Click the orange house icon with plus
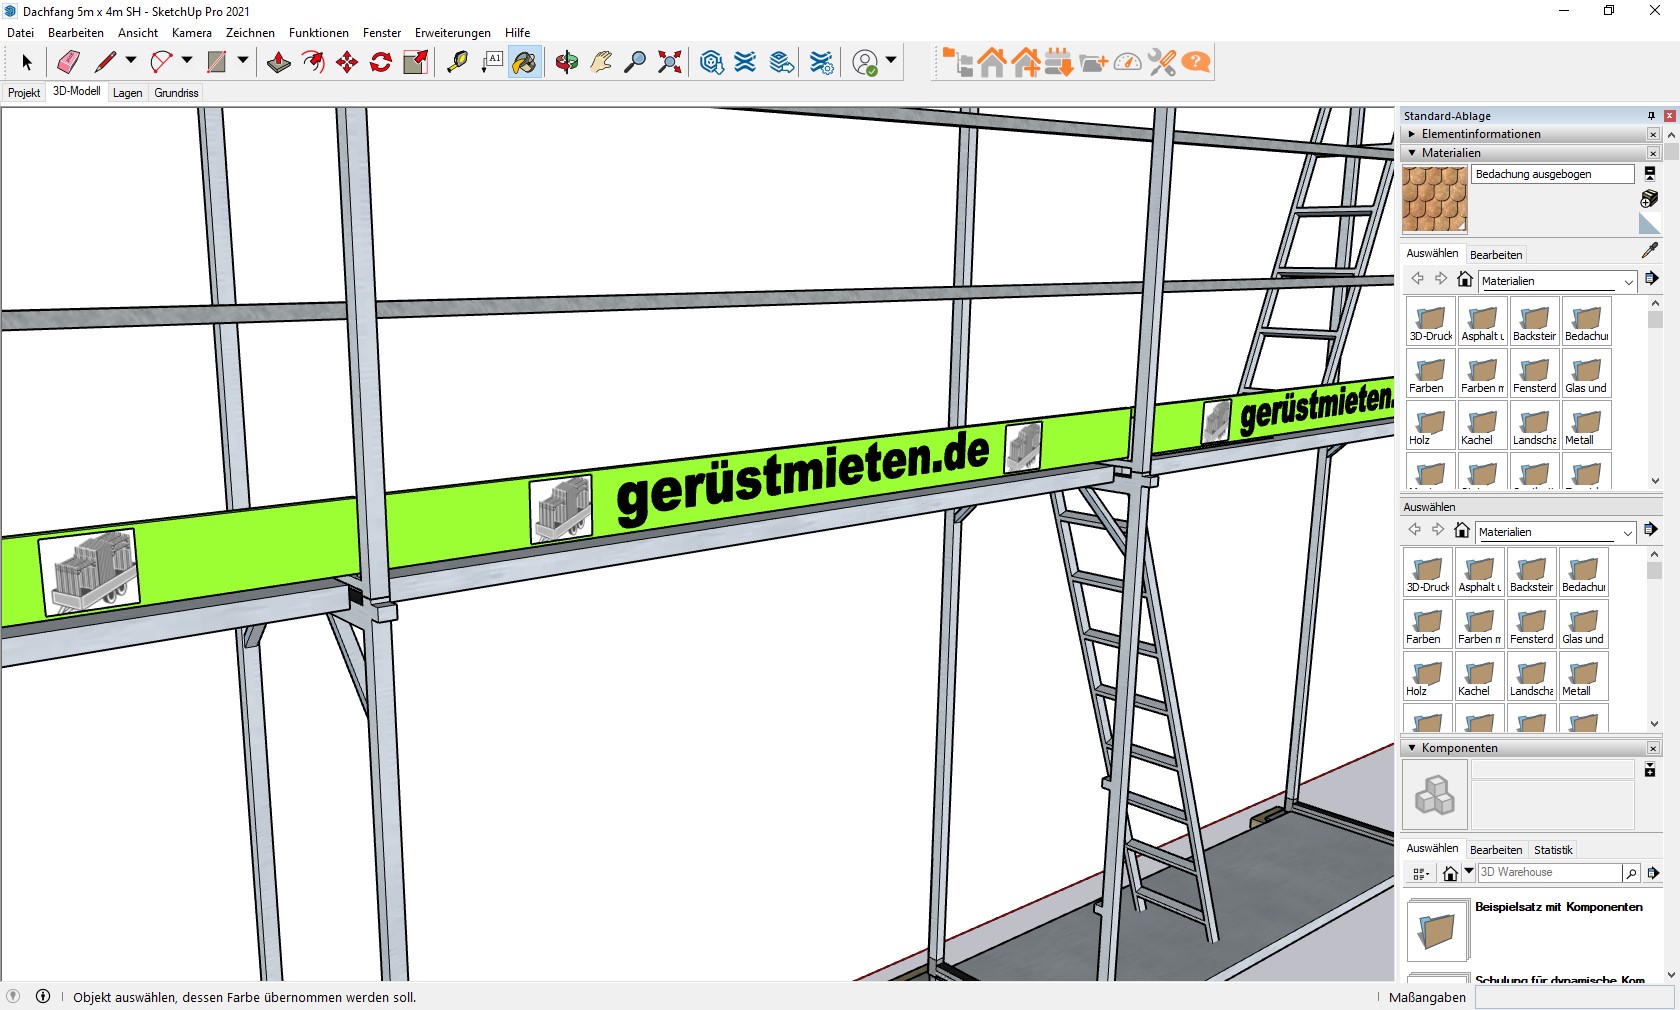 point(1026,62)
